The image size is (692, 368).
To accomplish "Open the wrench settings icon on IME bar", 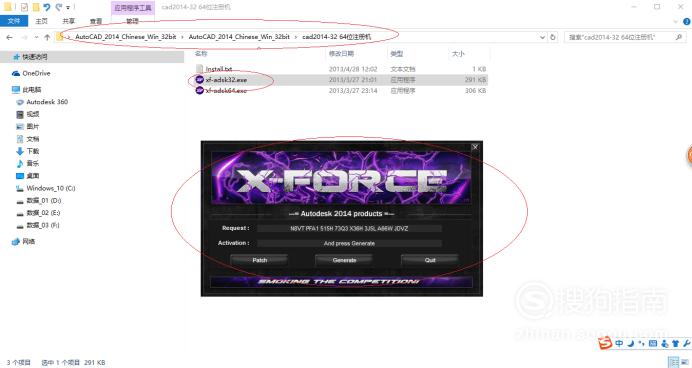I will coord(686,343).
